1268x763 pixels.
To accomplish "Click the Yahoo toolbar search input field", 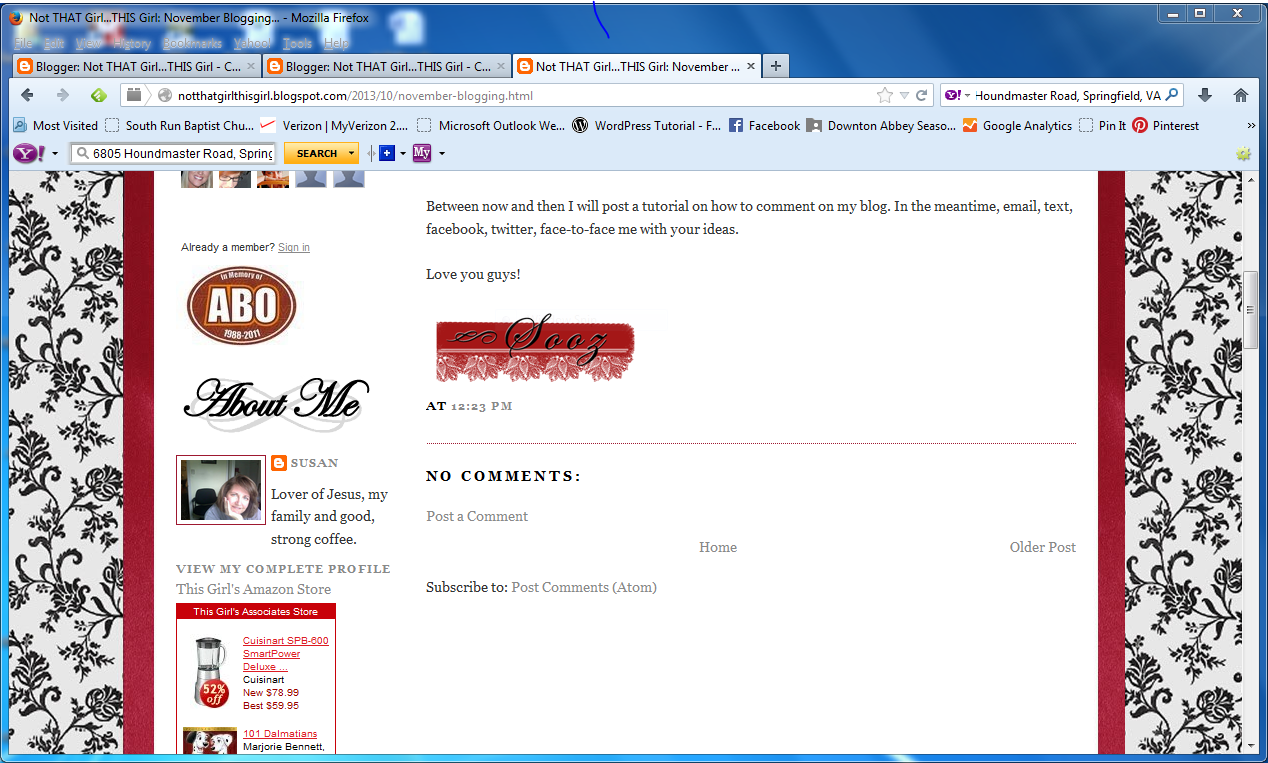I will pos(182,154).
